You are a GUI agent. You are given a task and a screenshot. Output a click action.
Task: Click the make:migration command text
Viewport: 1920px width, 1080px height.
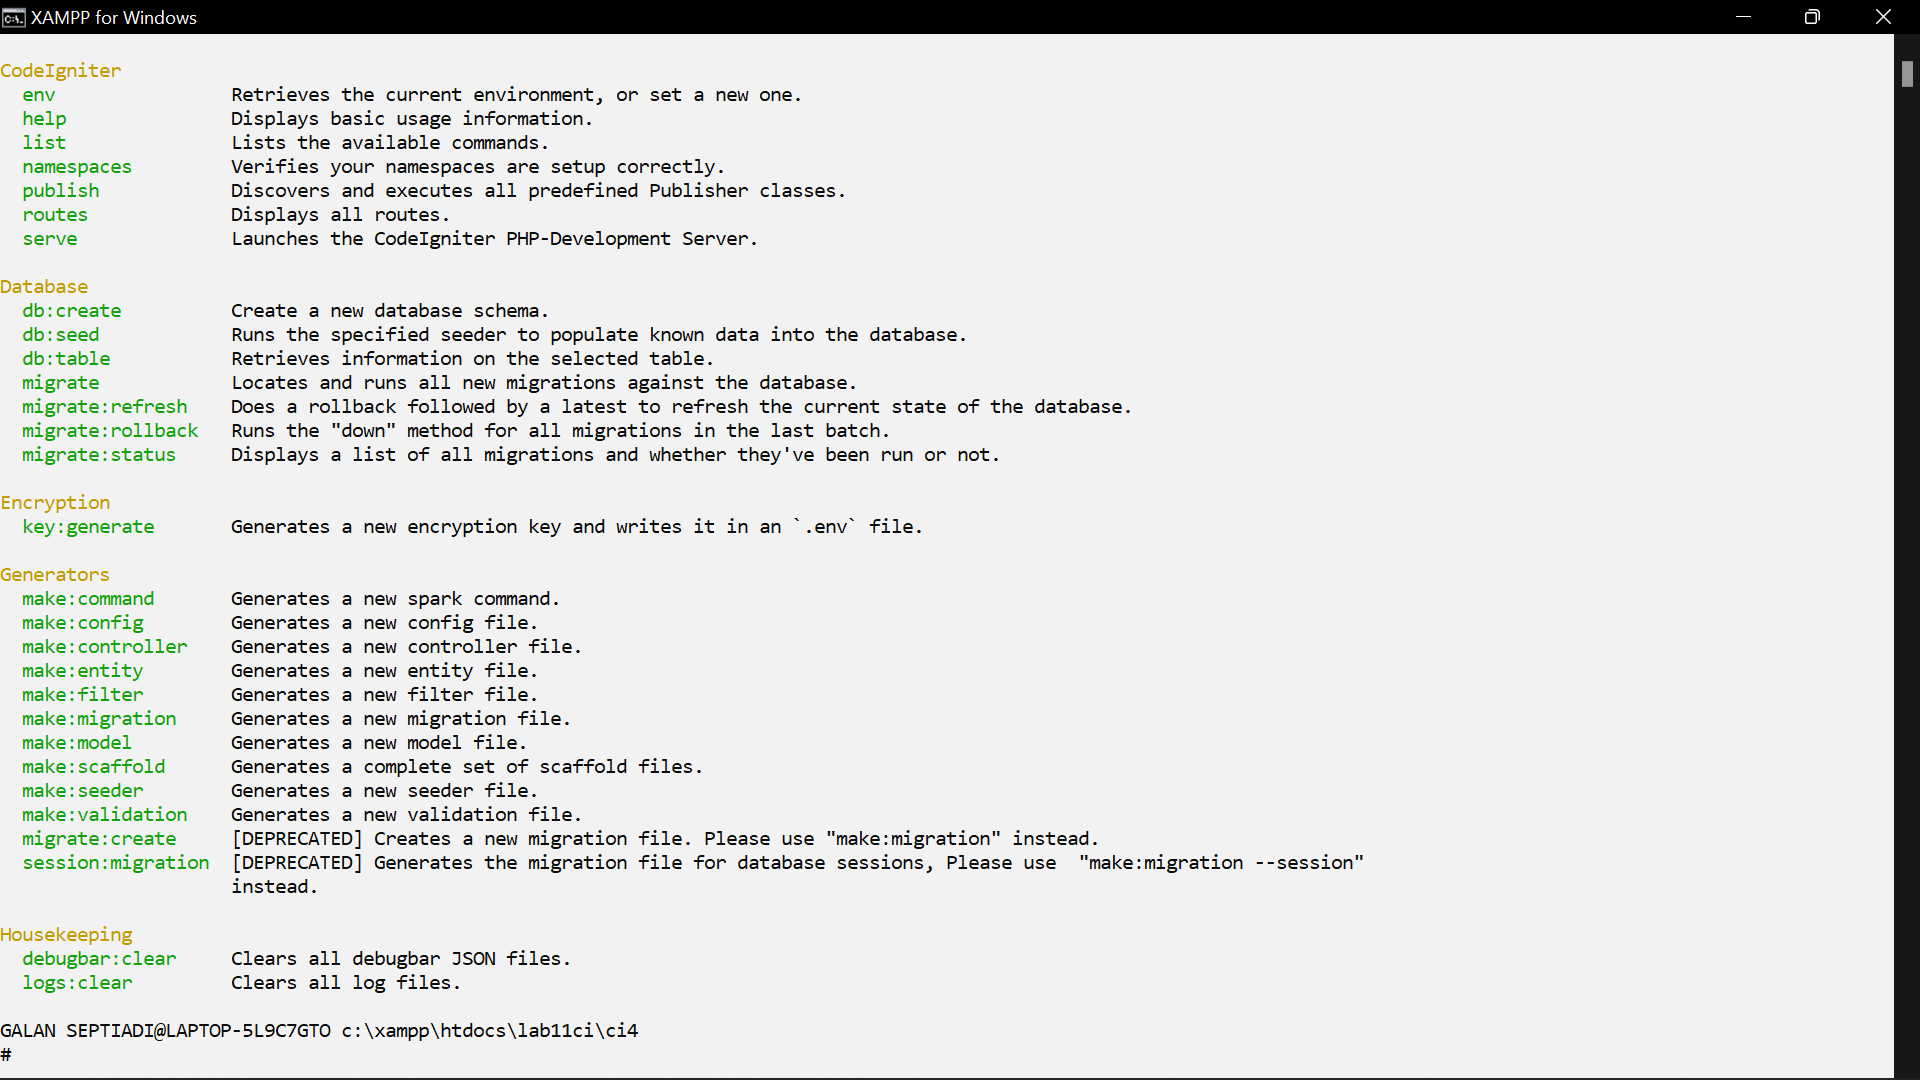pos(98,718)
